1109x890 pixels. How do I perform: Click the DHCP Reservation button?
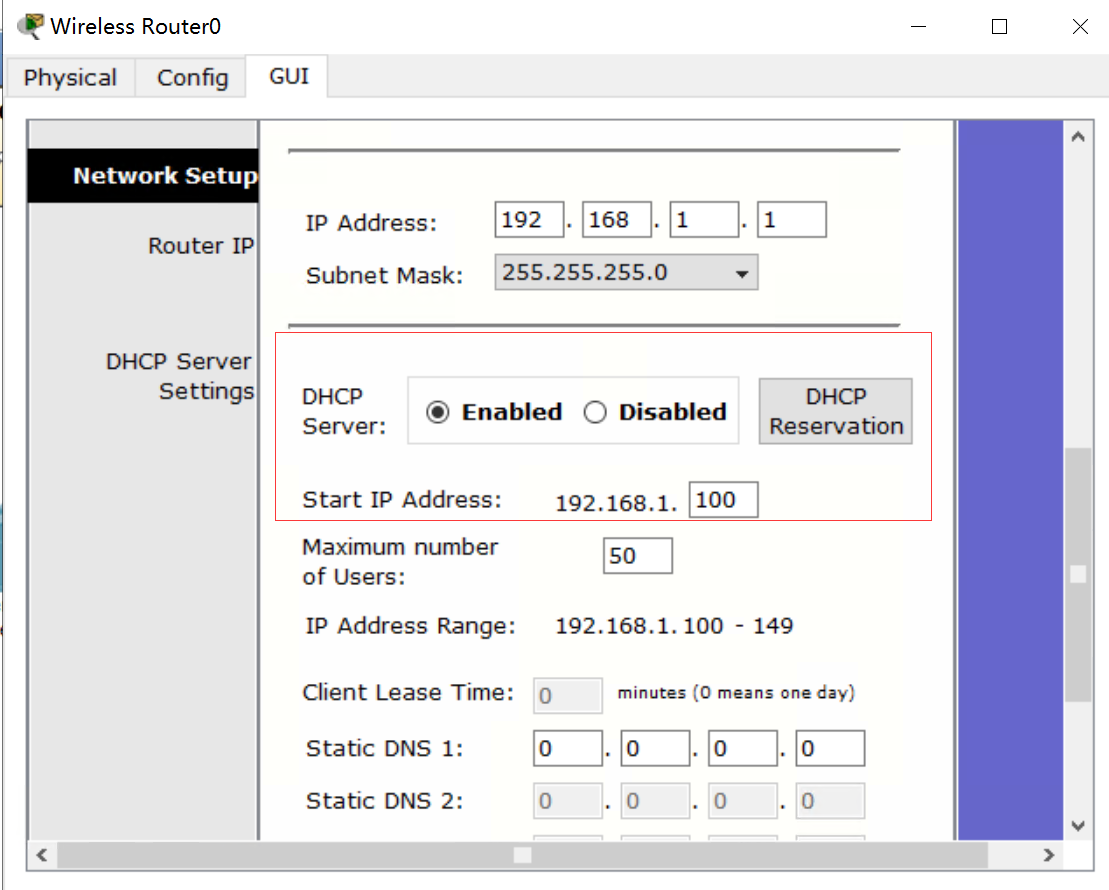pyautogui.click(x=835, y=411)
